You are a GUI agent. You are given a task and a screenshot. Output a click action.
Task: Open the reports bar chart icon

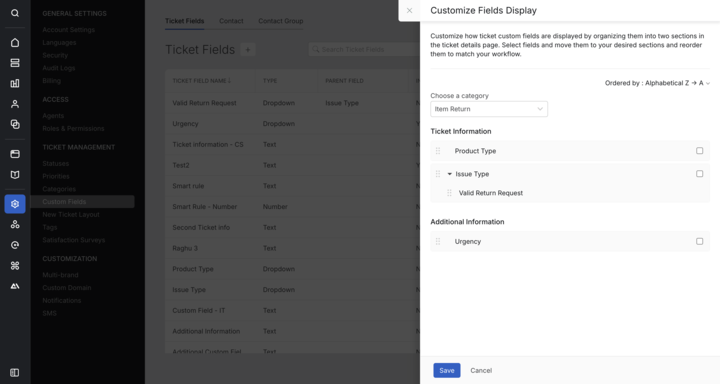click(x=15, y=83)
